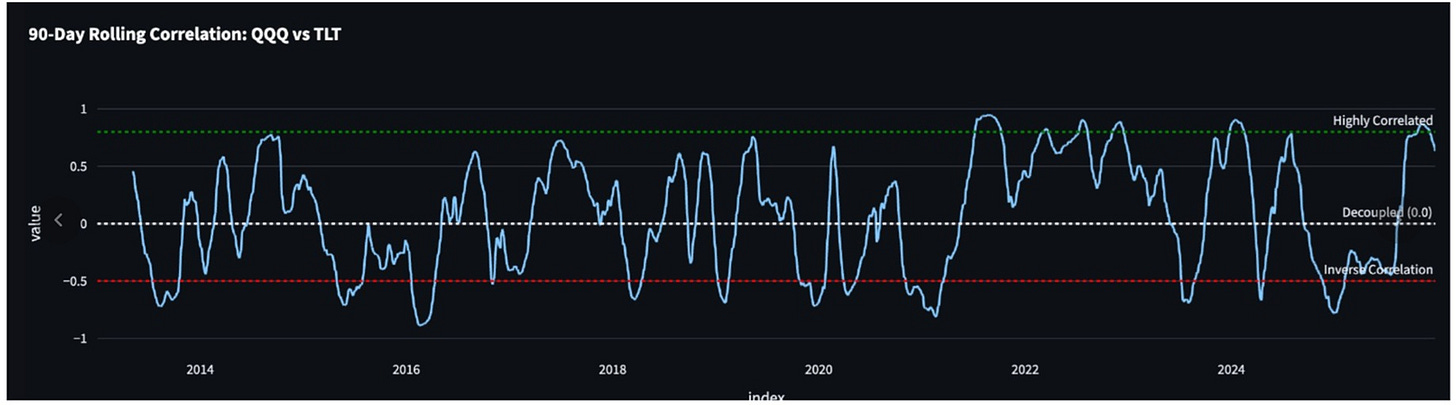This screenshot has height=405, width=1456.
Task: Click the x-axis tick label 2018
Action: click(612, 369)
